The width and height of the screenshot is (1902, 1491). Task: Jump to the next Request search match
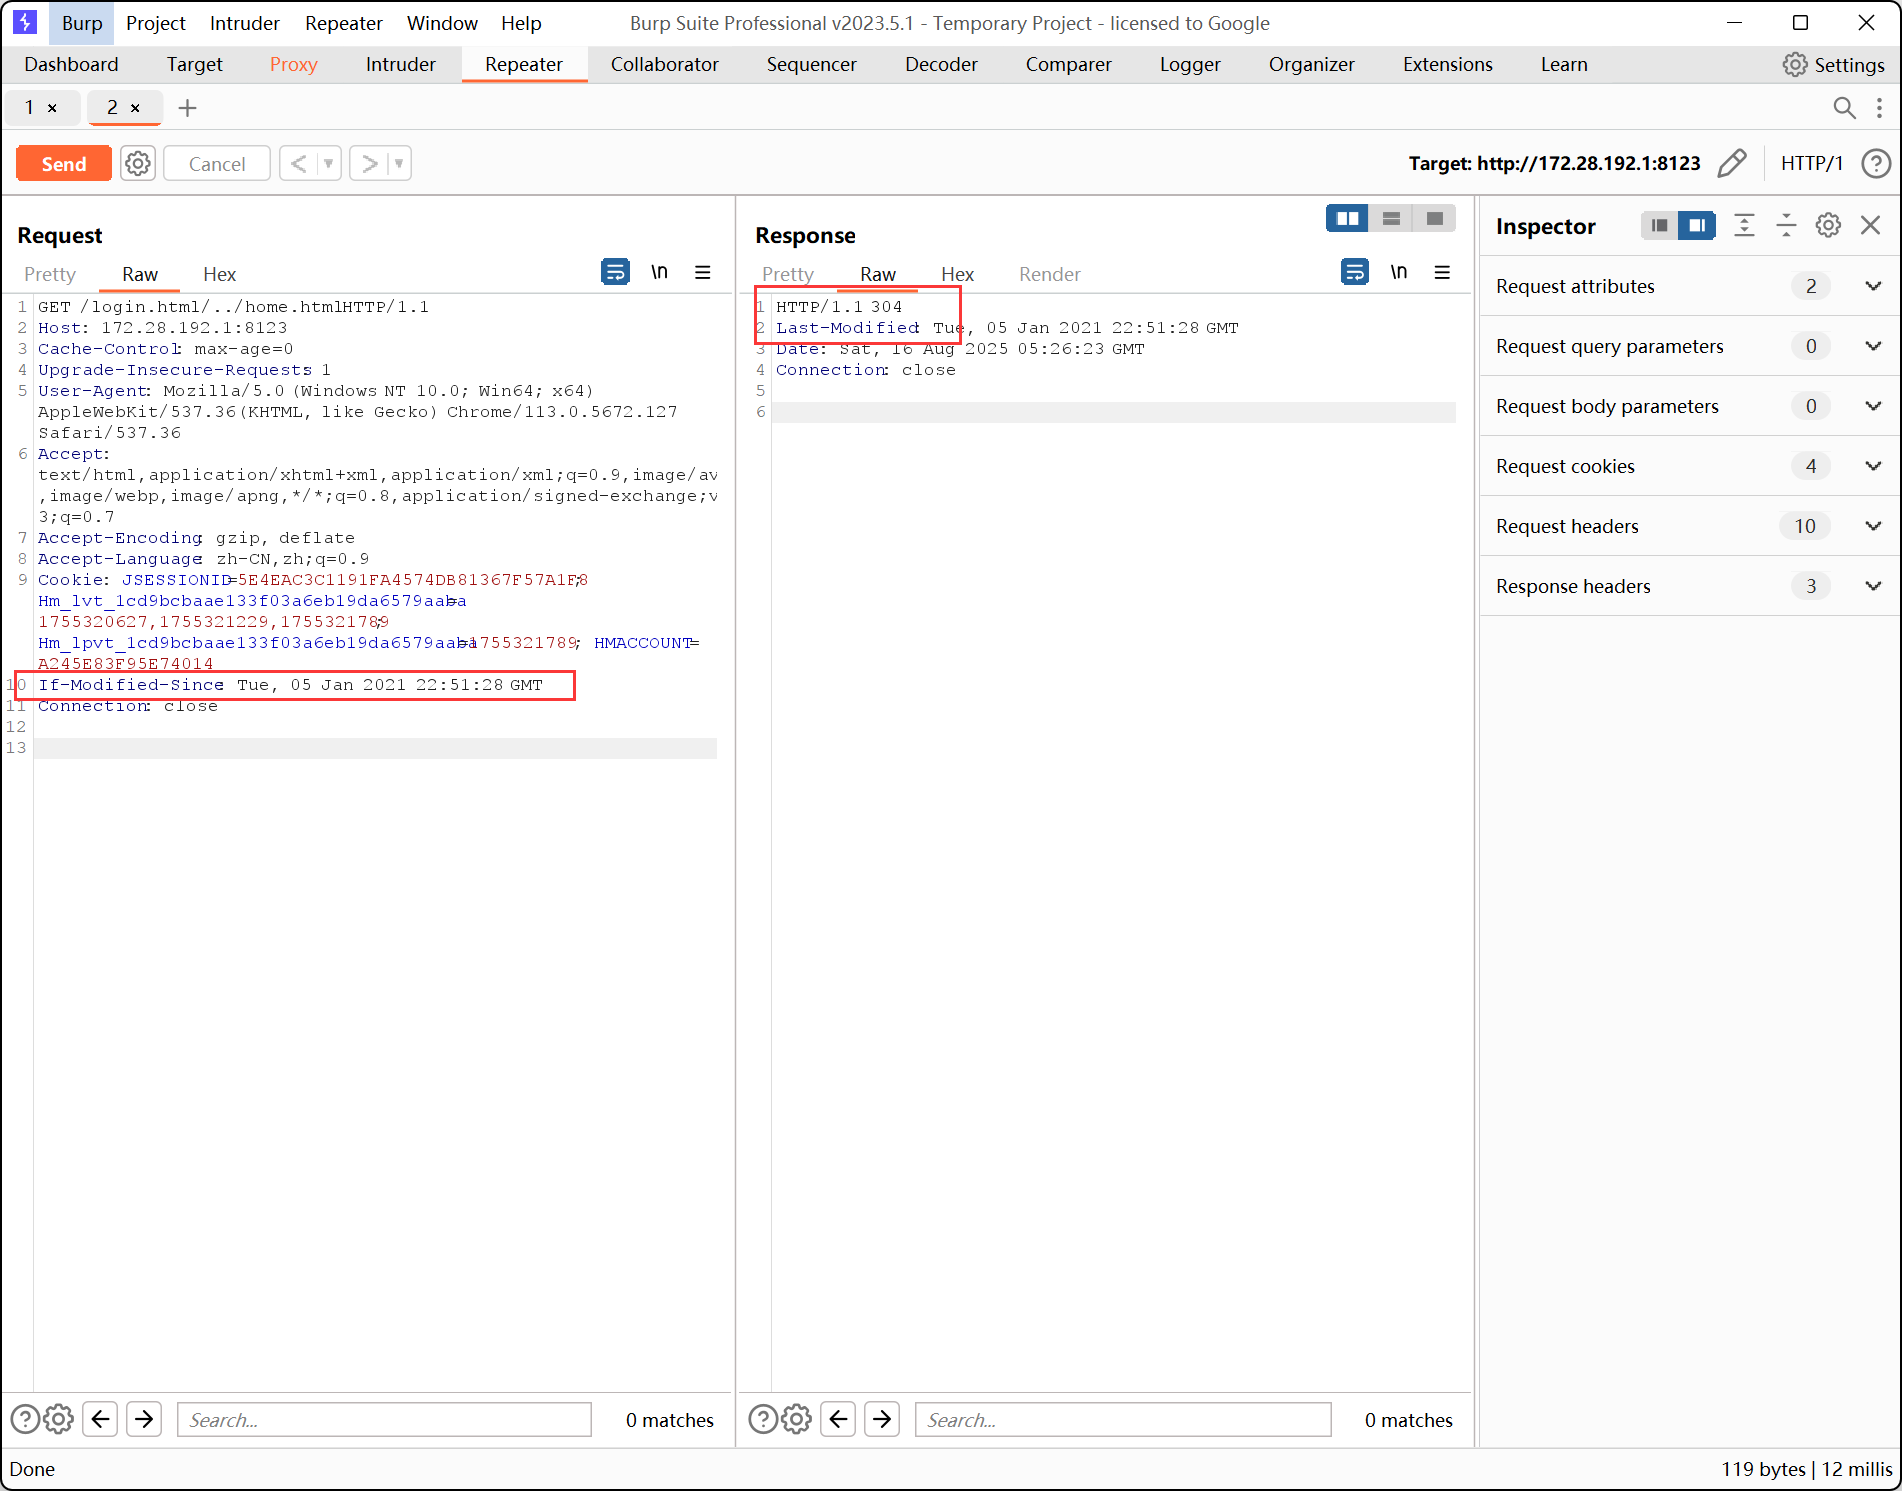(144, 1419)
